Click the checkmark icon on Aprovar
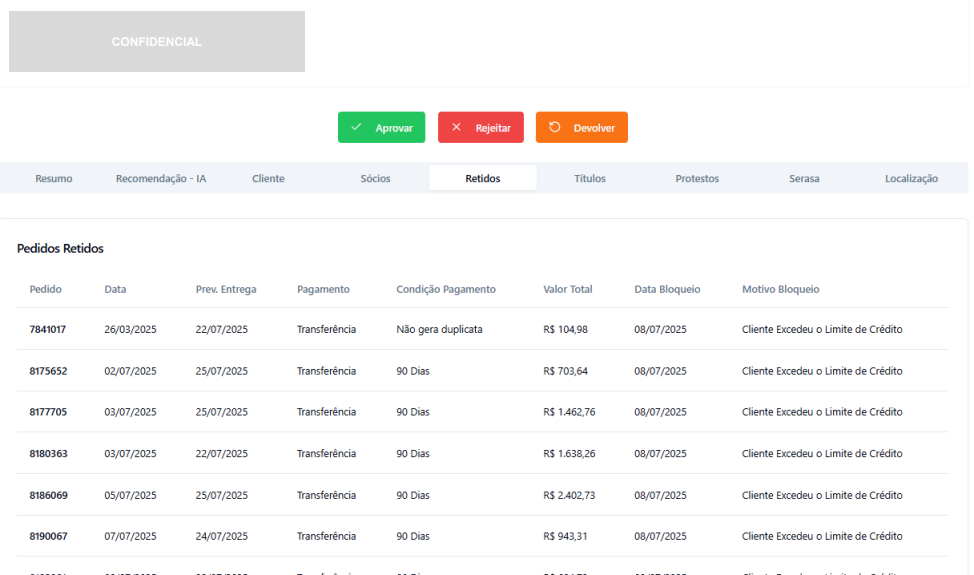The height and width of the screenshot is (575, 974). pyautogui.click(x=356, y=128)
